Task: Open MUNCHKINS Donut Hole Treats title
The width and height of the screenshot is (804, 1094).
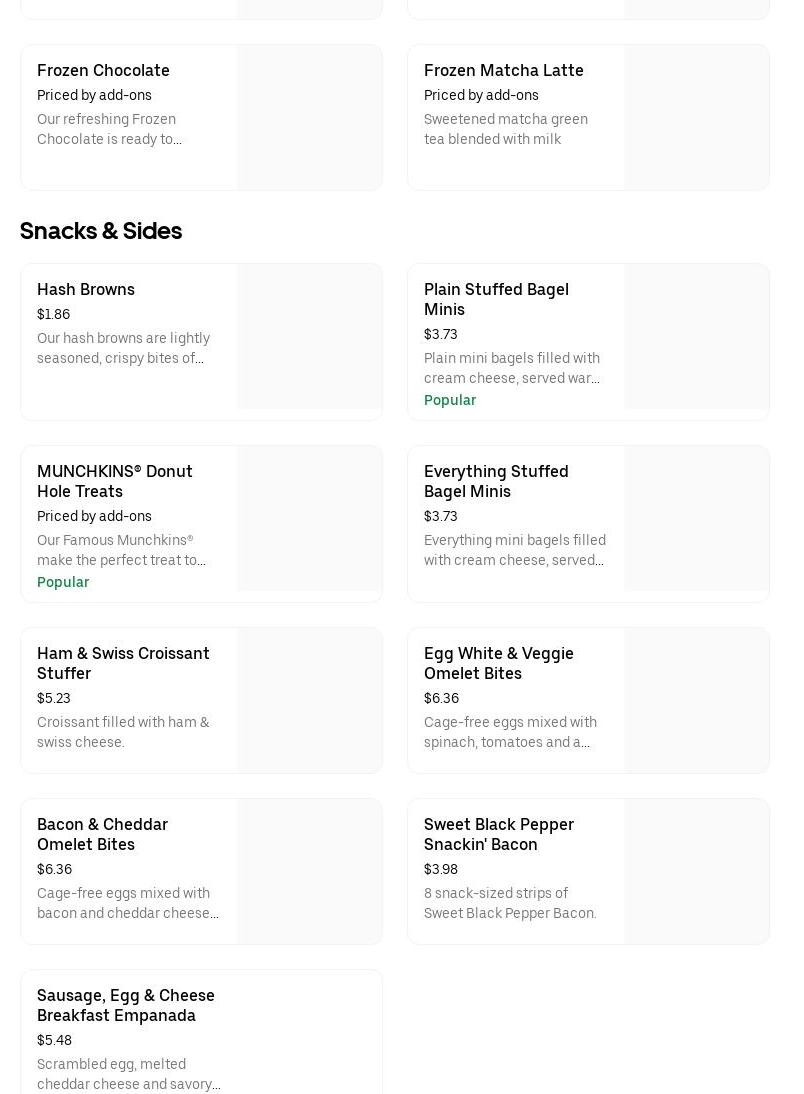Action: pos(115,481)
